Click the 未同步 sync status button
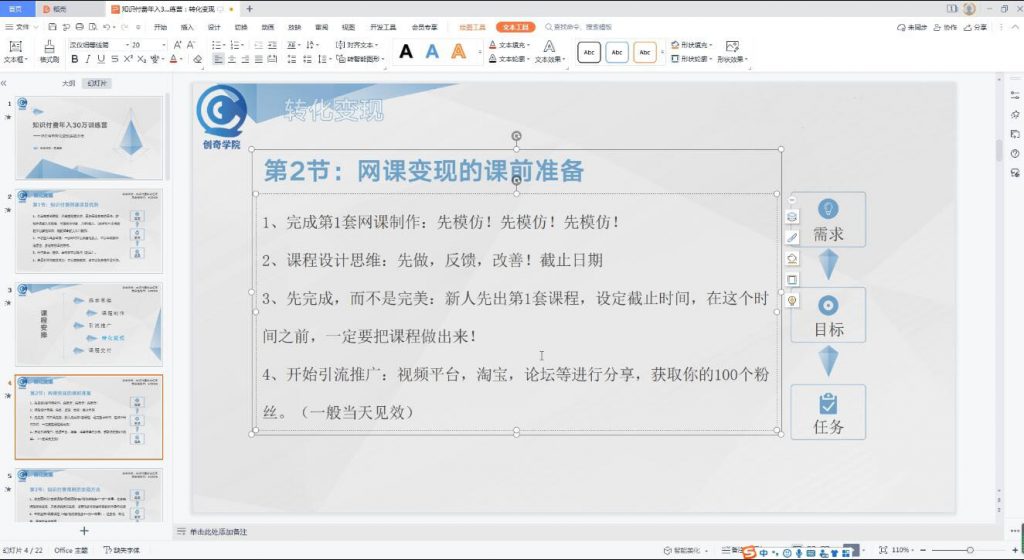The height and width of the screenshot is (560, 1024). (x=912, y=27)
